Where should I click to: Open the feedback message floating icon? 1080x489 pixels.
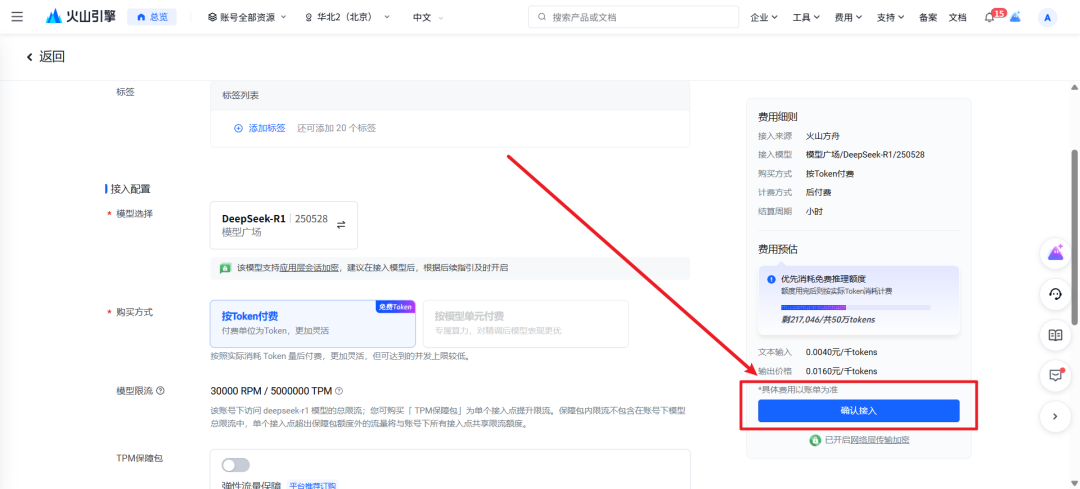coord(1056,375)
